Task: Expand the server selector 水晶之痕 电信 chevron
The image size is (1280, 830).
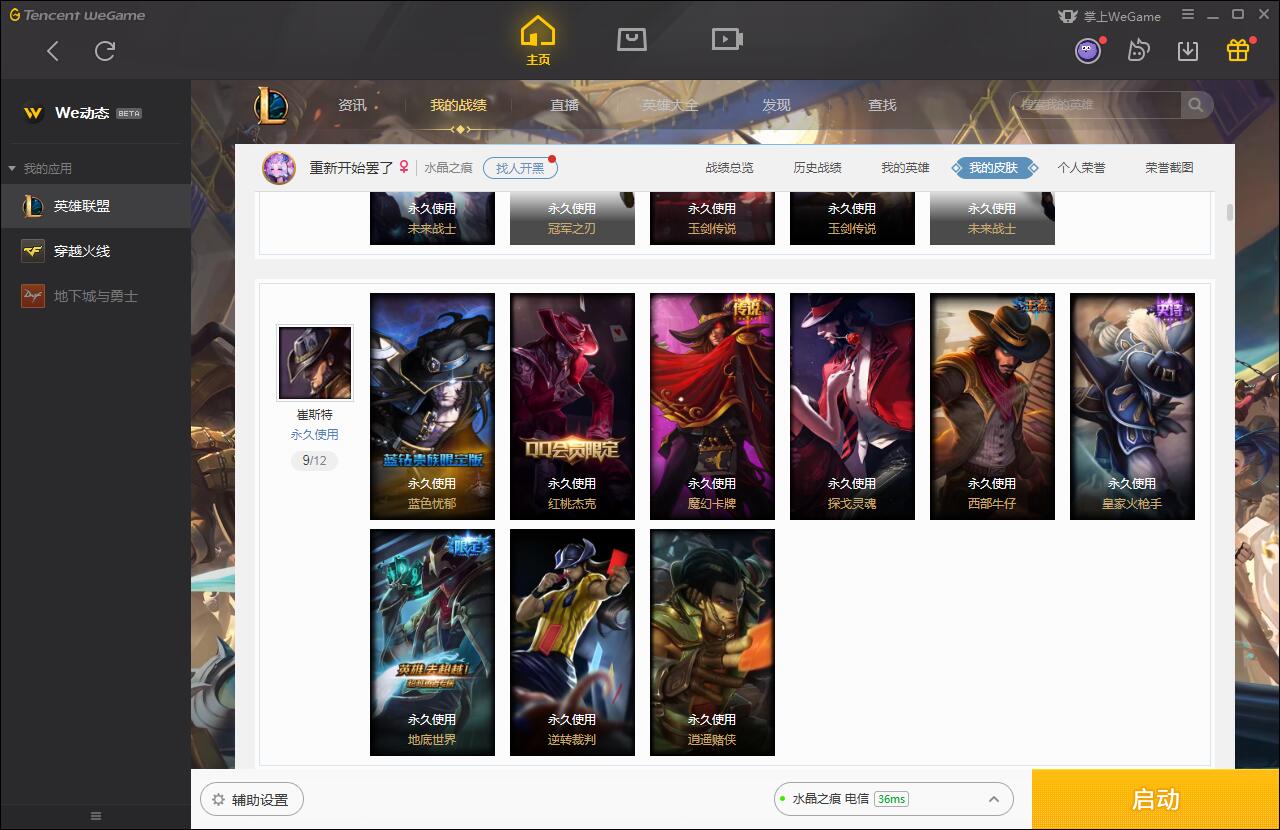Action: [994, 799]
